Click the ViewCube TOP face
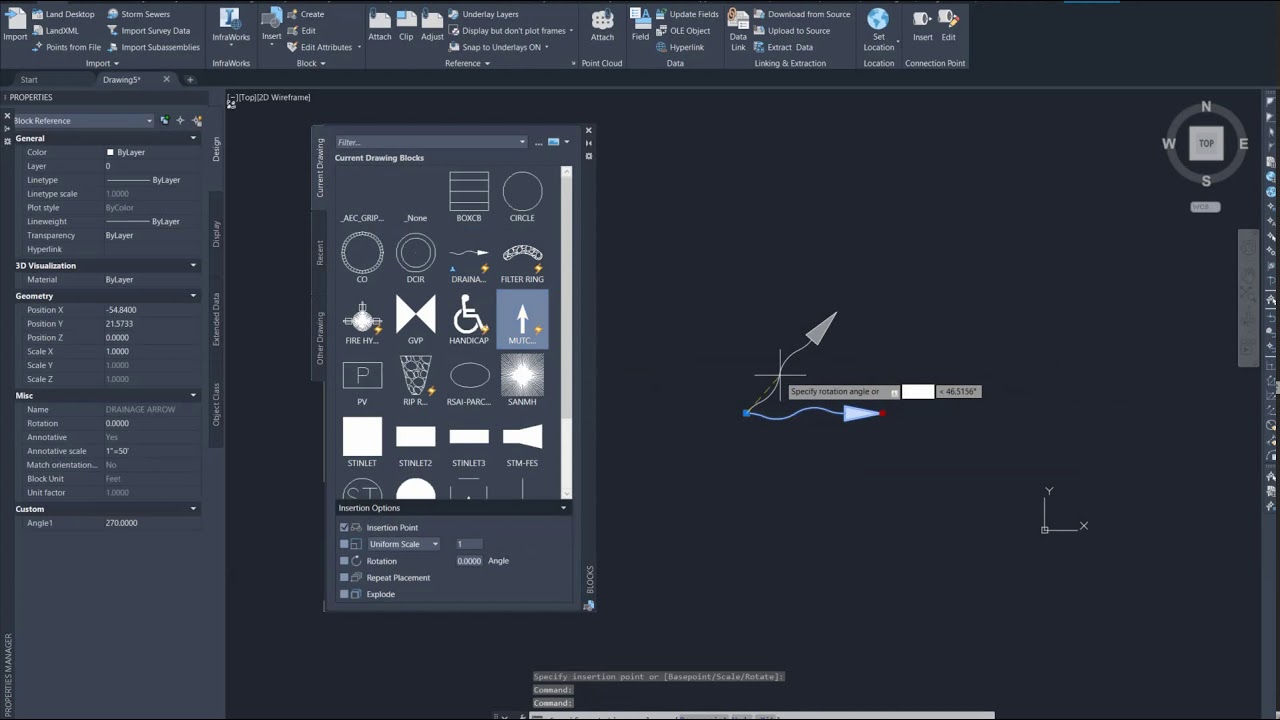The width and height of the screenshot is (1280, 720). pos(1206,143)
